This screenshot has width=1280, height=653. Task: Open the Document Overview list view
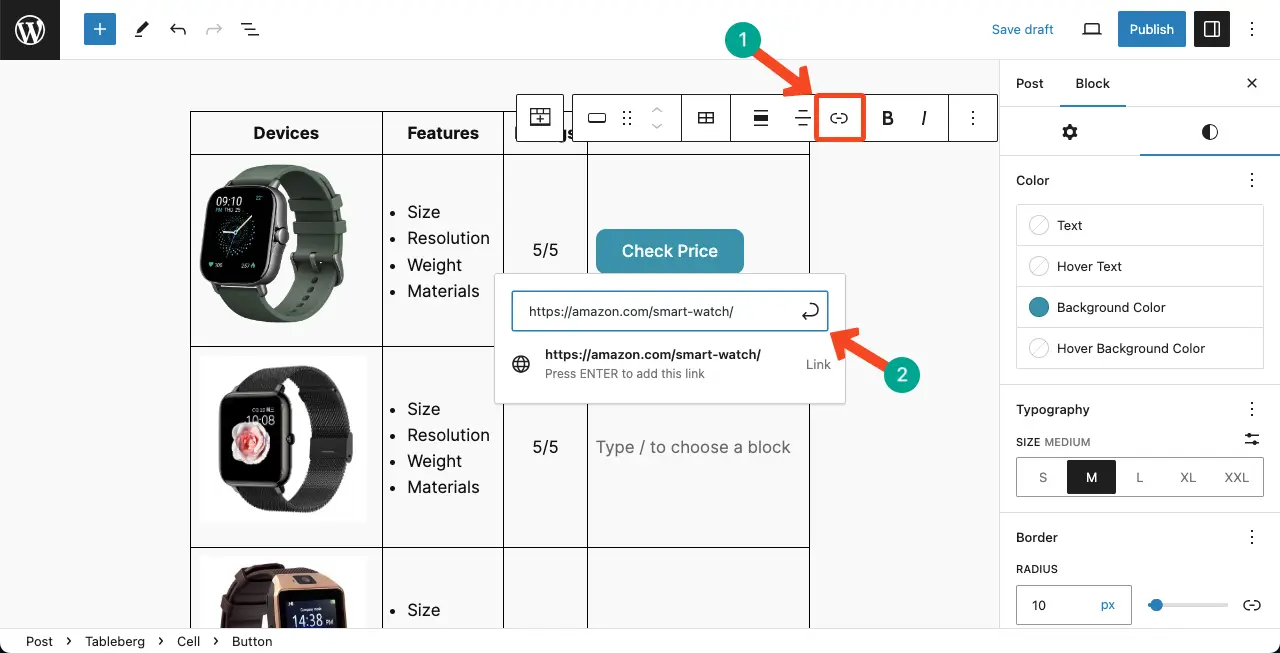(x=250, y=30)
